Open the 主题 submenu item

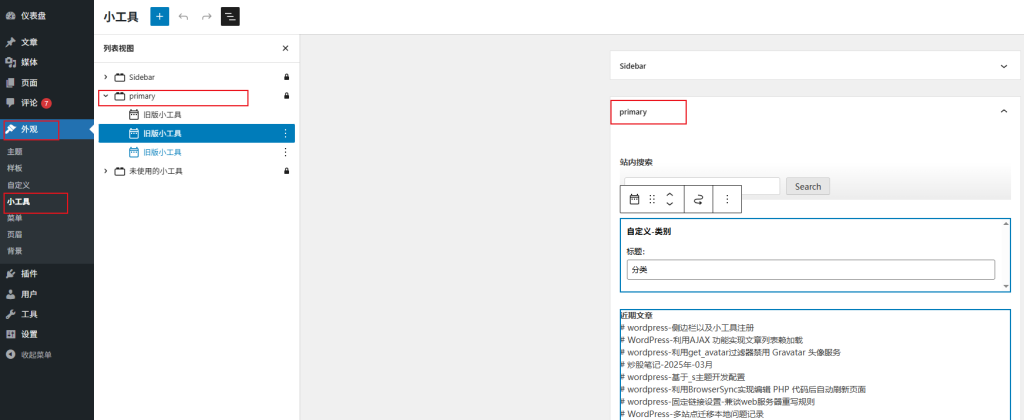(14, 151)
